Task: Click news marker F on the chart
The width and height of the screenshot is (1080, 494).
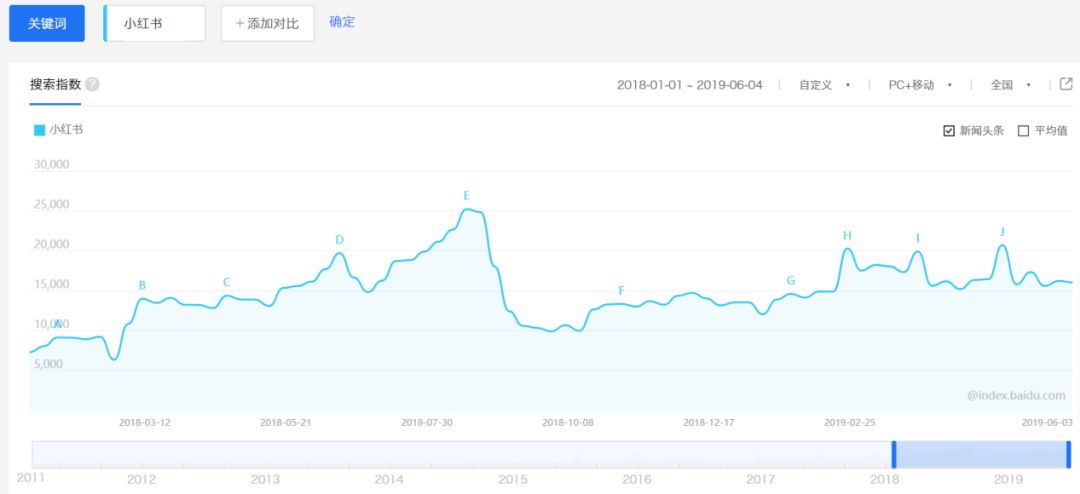Action: point(621,291)
